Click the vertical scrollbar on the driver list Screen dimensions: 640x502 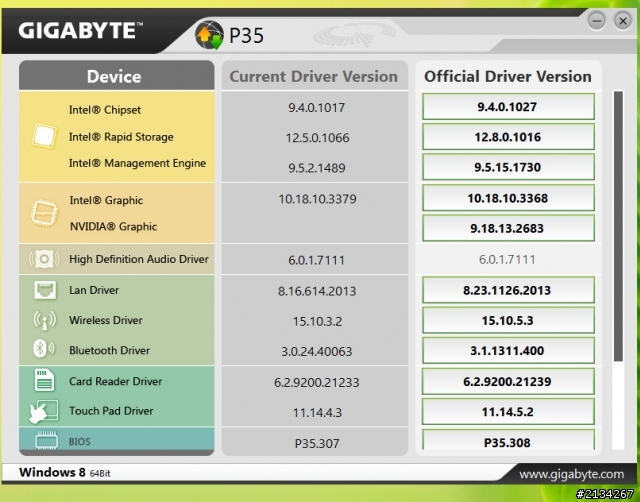click(618, 226)
